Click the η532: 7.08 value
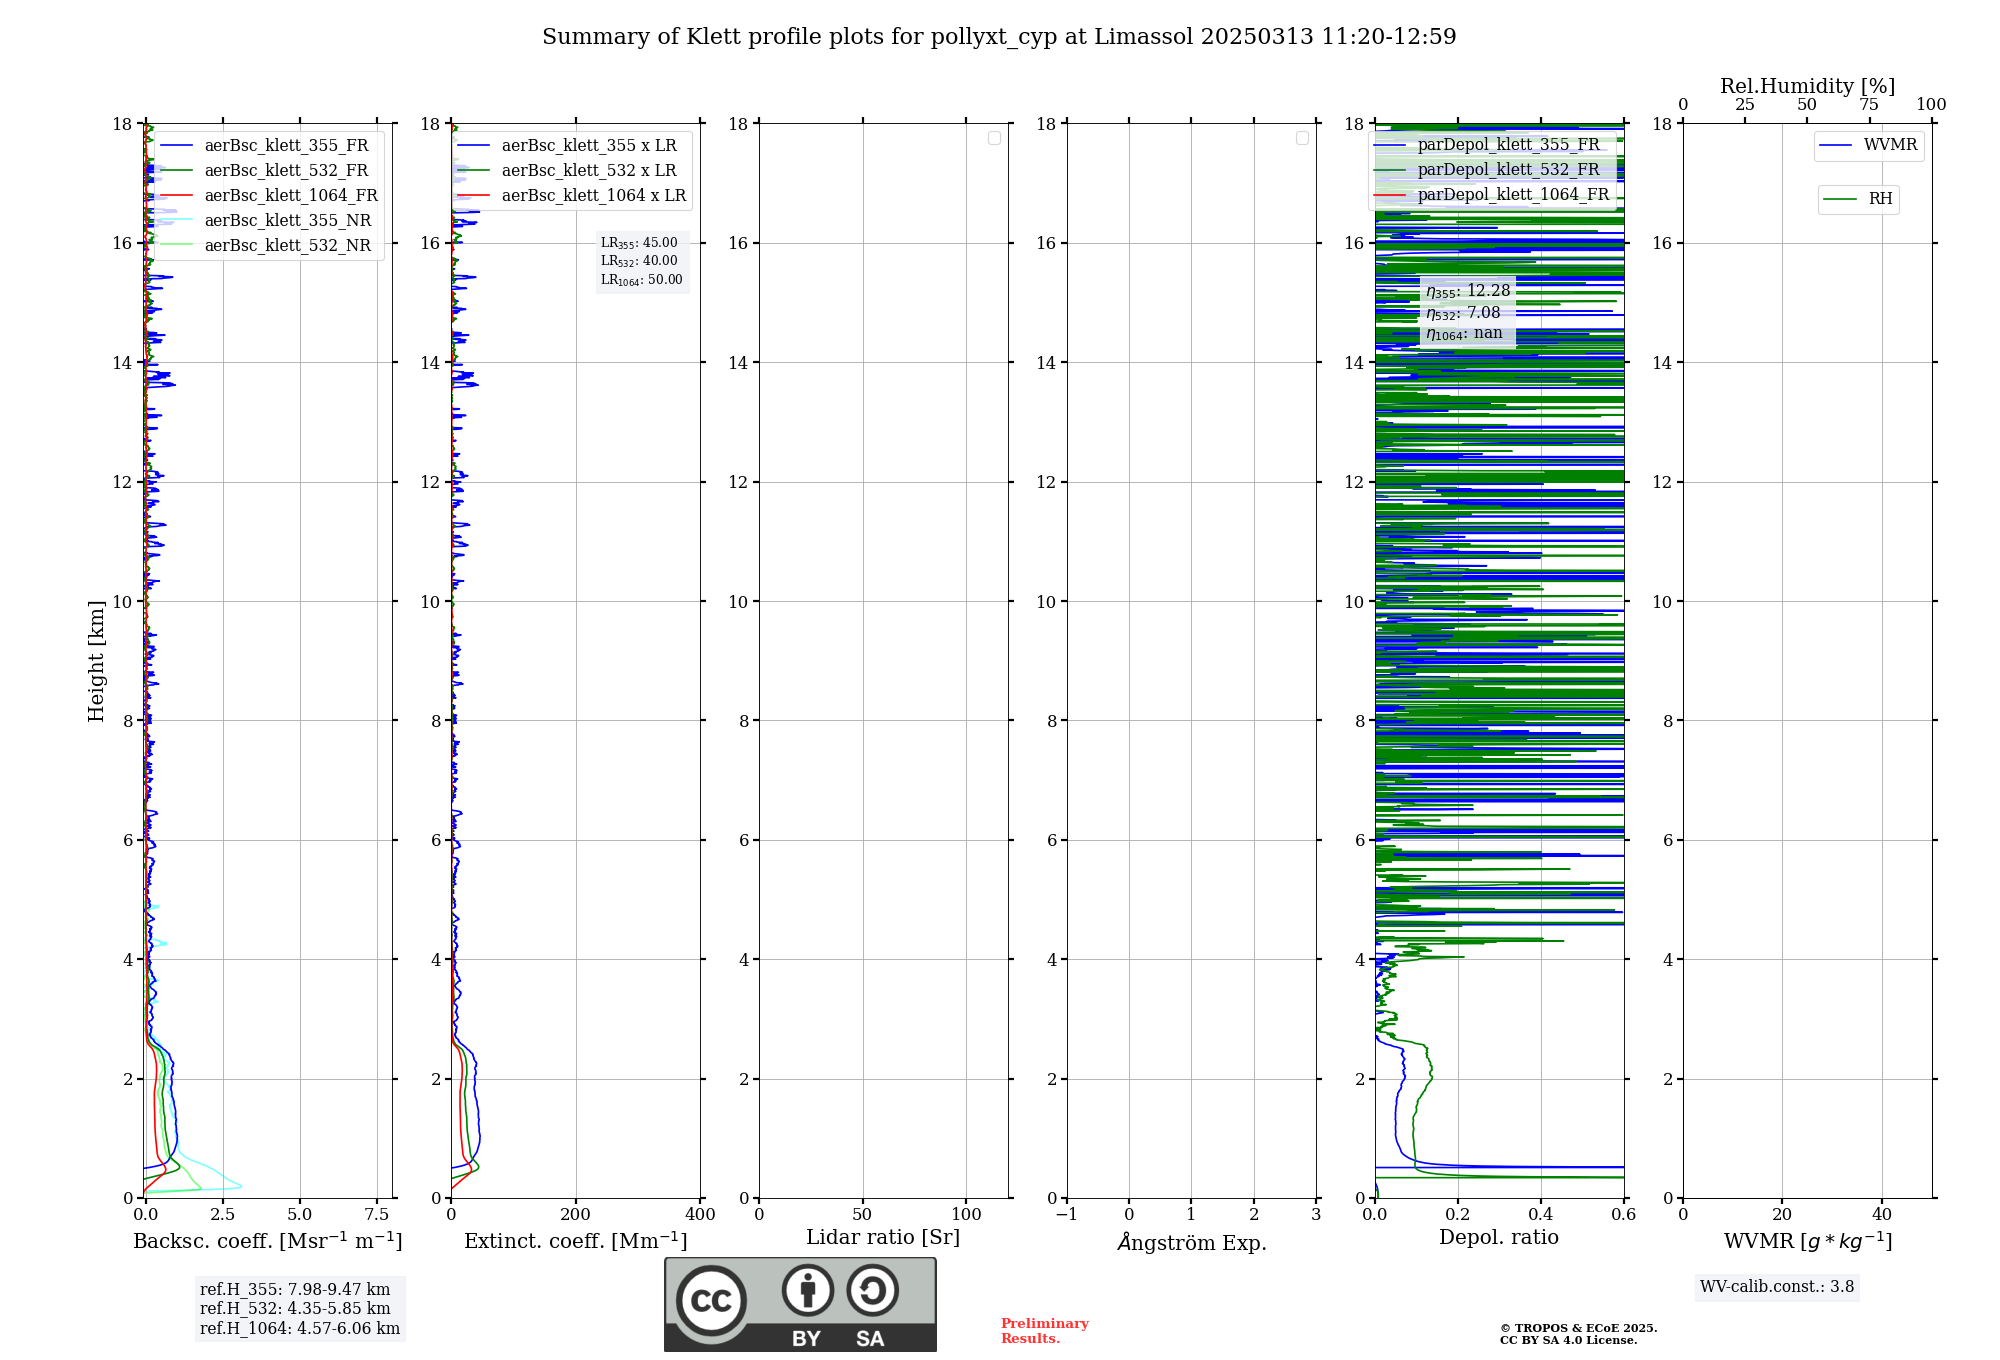The width and height of the screenshot is (2000, 1360). click(1463, 313)
